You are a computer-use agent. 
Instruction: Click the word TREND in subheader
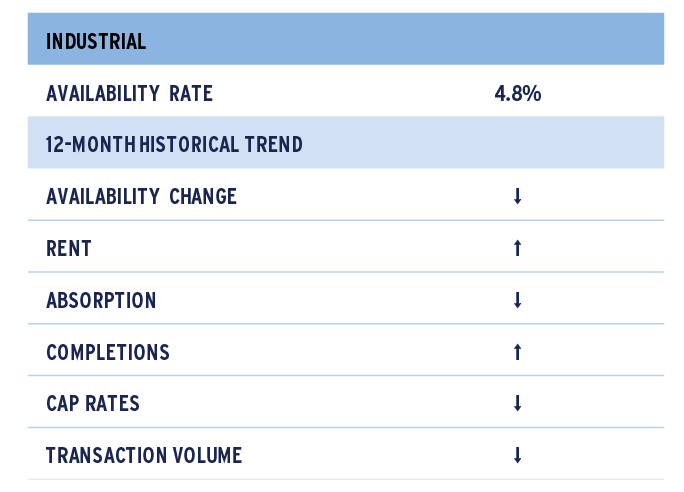[x=274, y=144]
